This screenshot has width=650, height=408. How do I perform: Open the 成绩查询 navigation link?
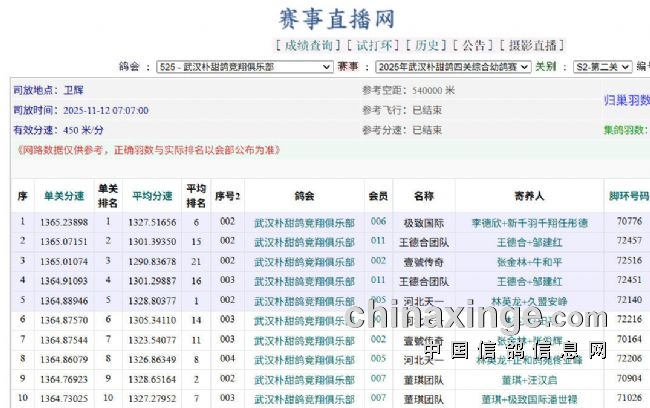tap(305, 45)
